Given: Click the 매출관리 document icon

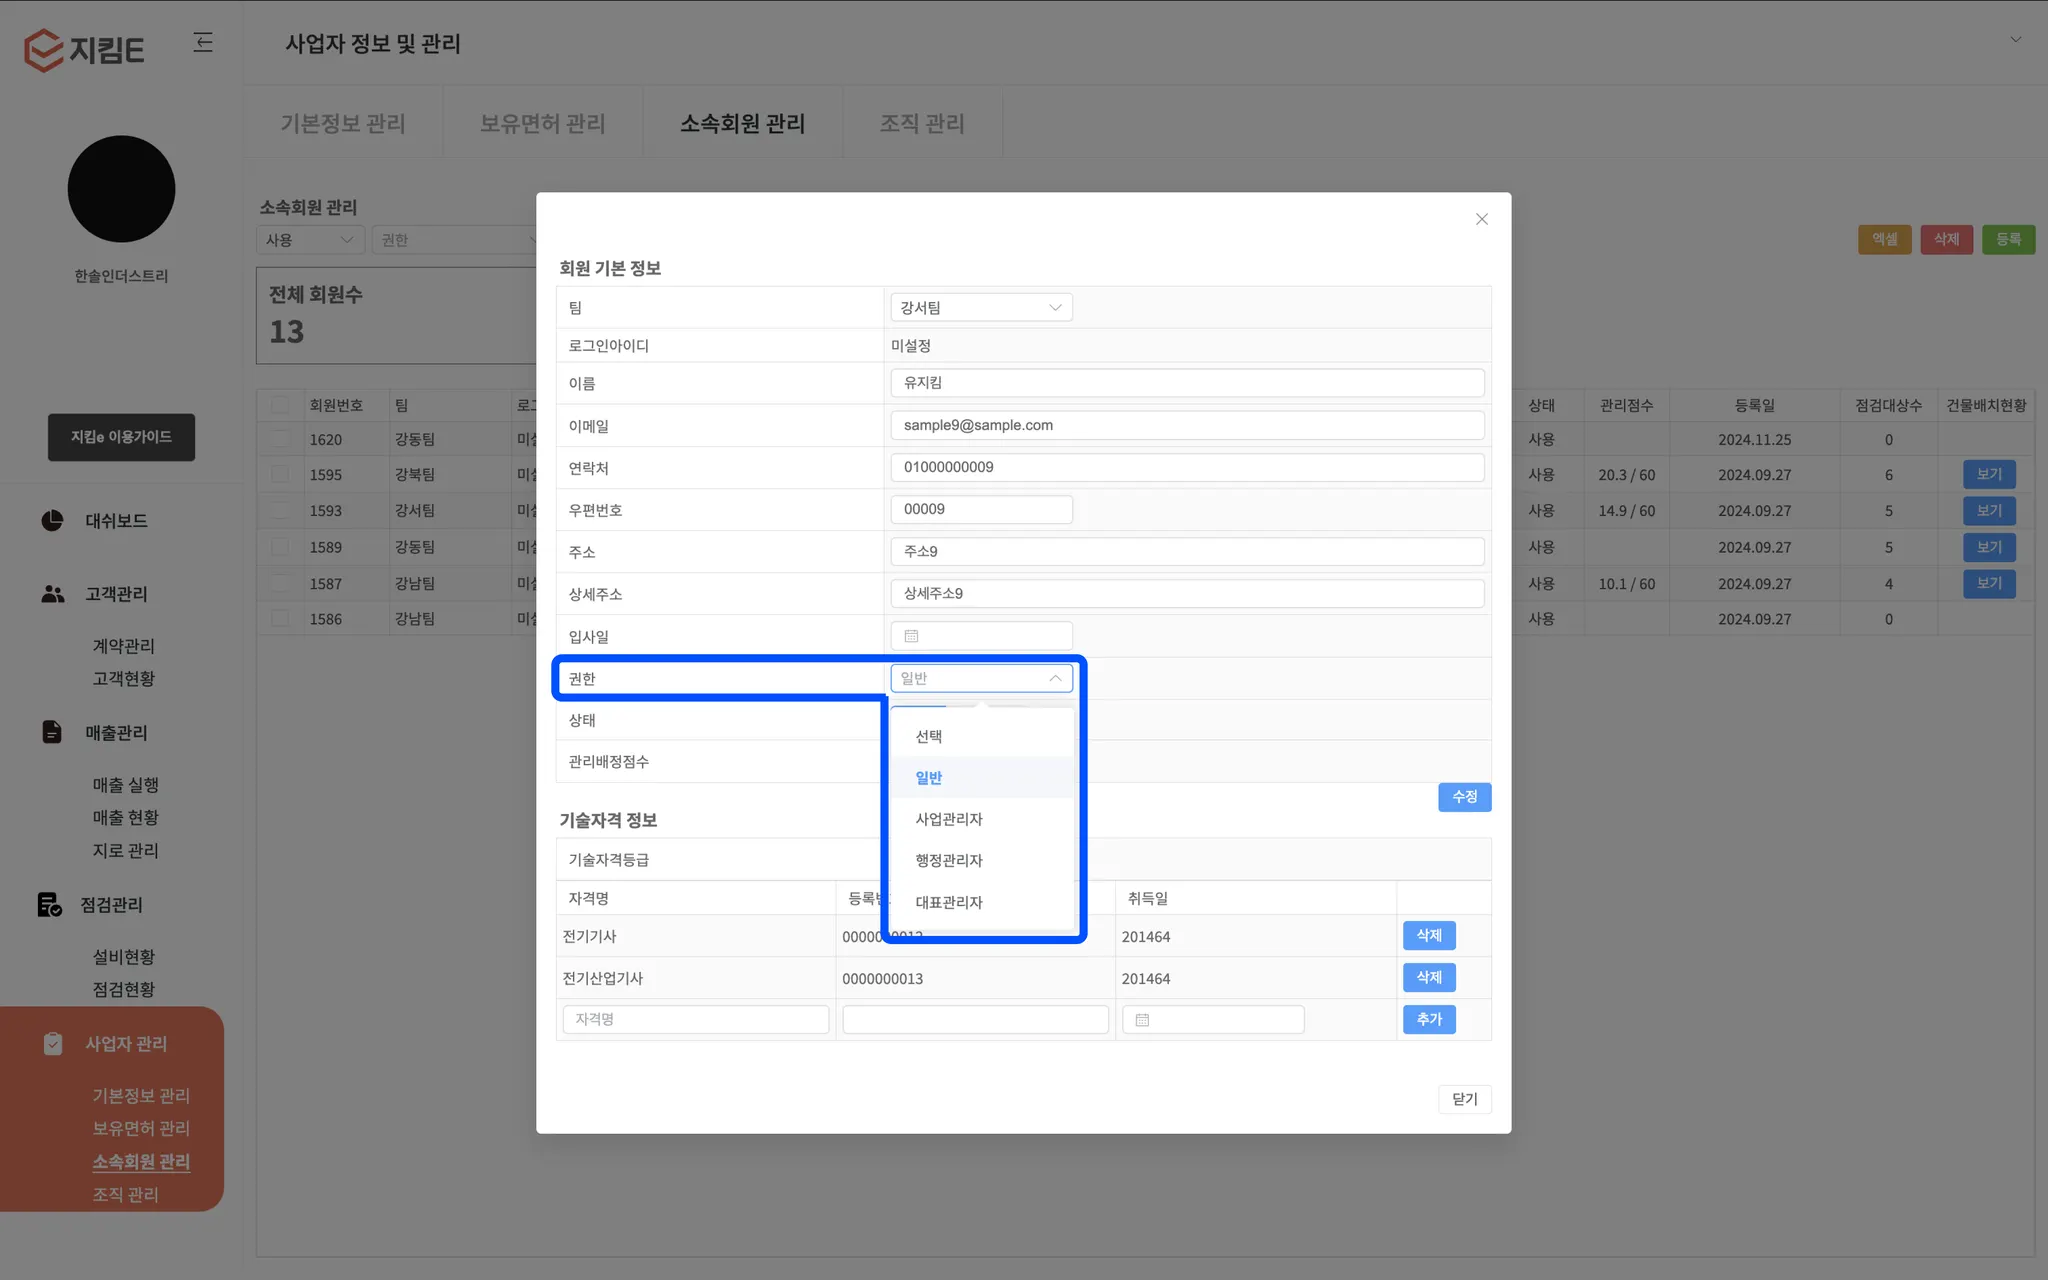Looking at the screenshot, I should [x=52, y=732].
